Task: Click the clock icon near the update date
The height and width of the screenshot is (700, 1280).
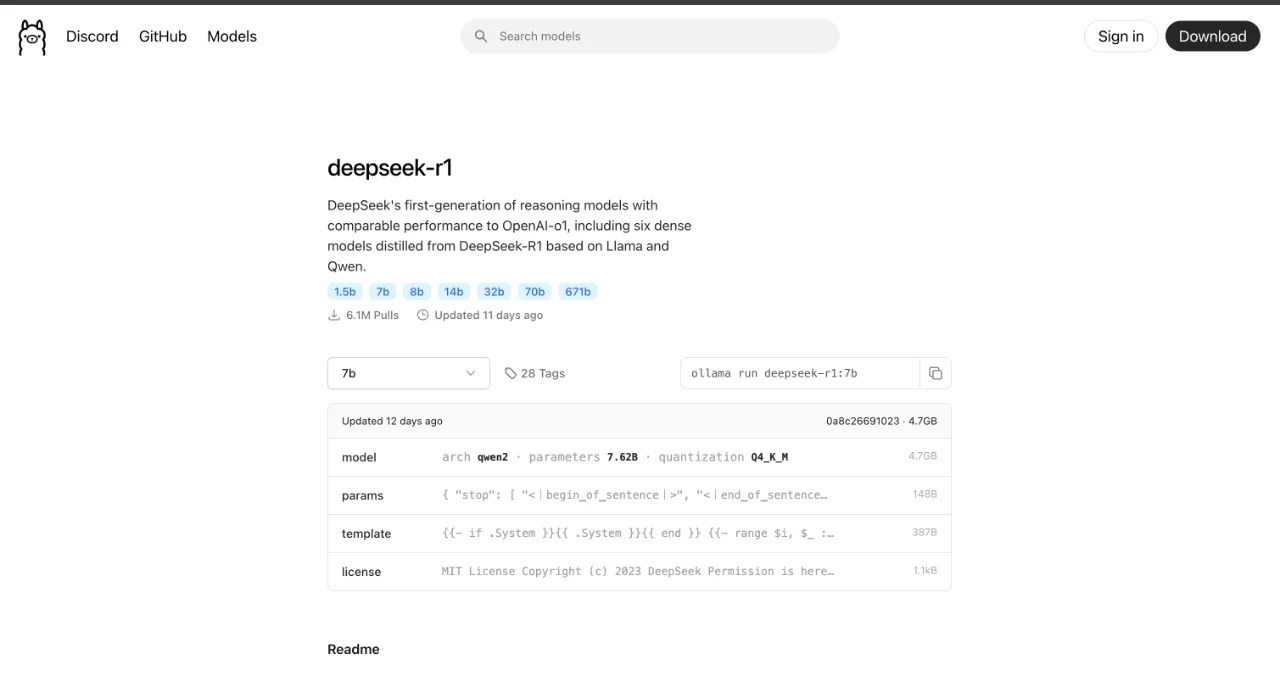Action: [421, 314]
